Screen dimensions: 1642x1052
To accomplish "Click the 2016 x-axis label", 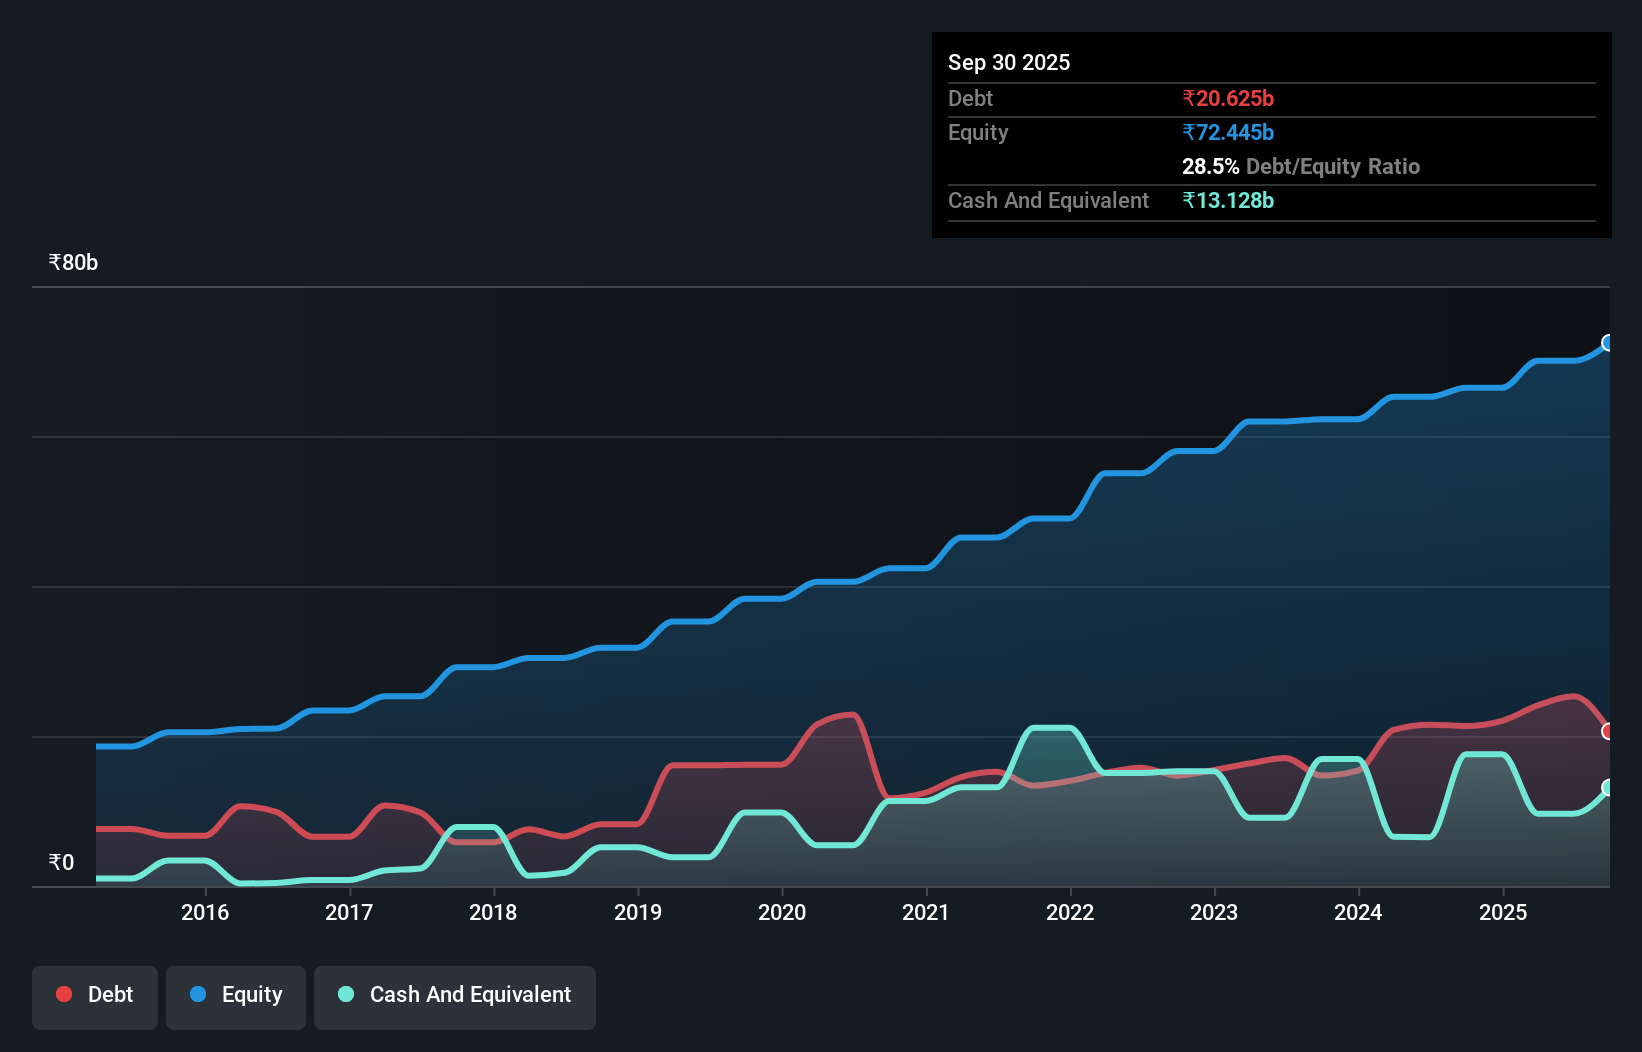I will click(205, 912).
